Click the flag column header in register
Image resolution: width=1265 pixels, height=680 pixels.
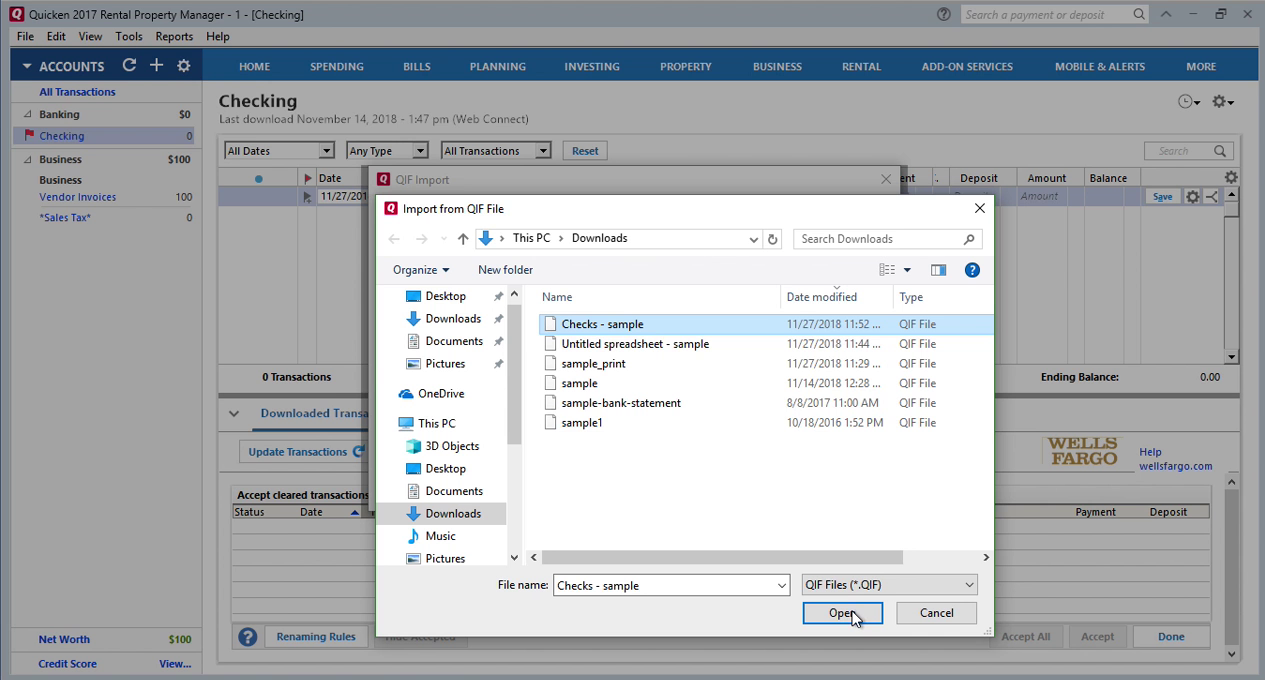pyautogui.click(x=307, y=178)
